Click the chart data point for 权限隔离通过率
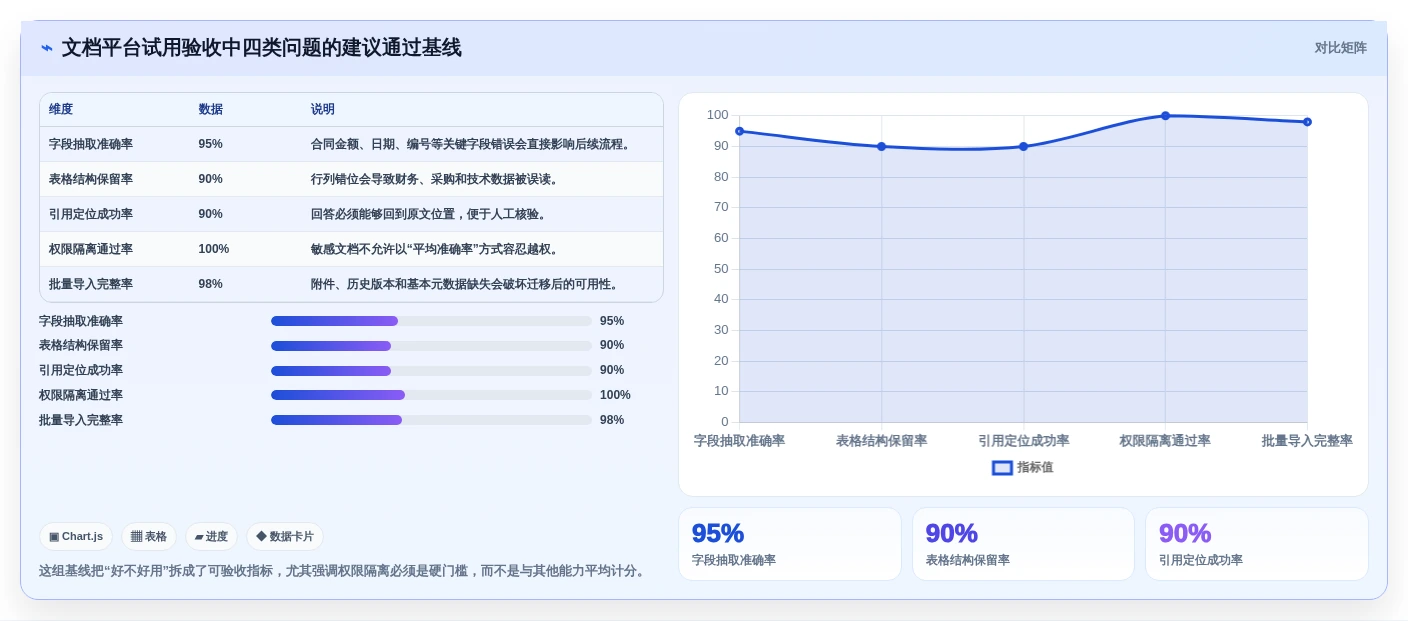Viewport: 1408px width, 621px height. pos(1165,116)
